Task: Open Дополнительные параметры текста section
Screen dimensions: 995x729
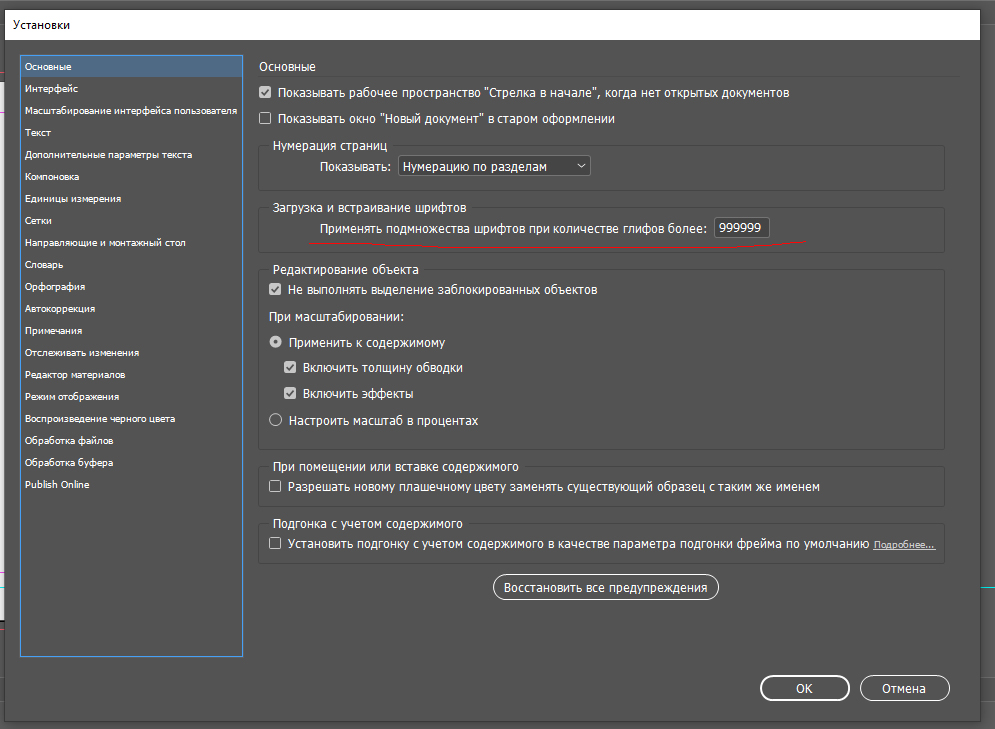Action: 131,155
